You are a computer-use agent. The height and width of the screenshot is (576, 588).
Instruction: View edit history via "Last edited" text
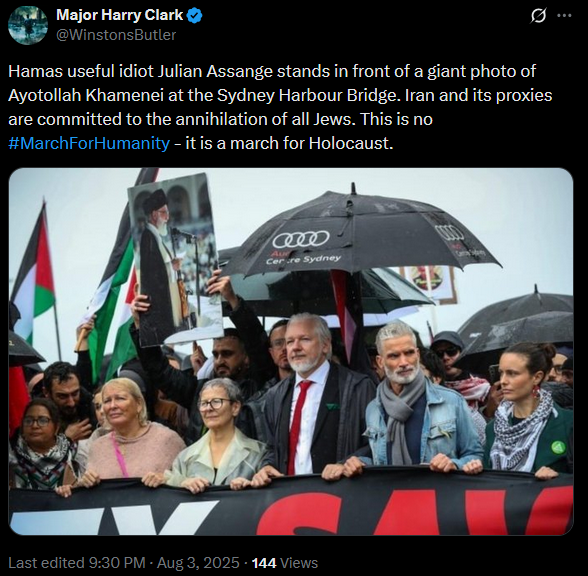tap(46, 563)
